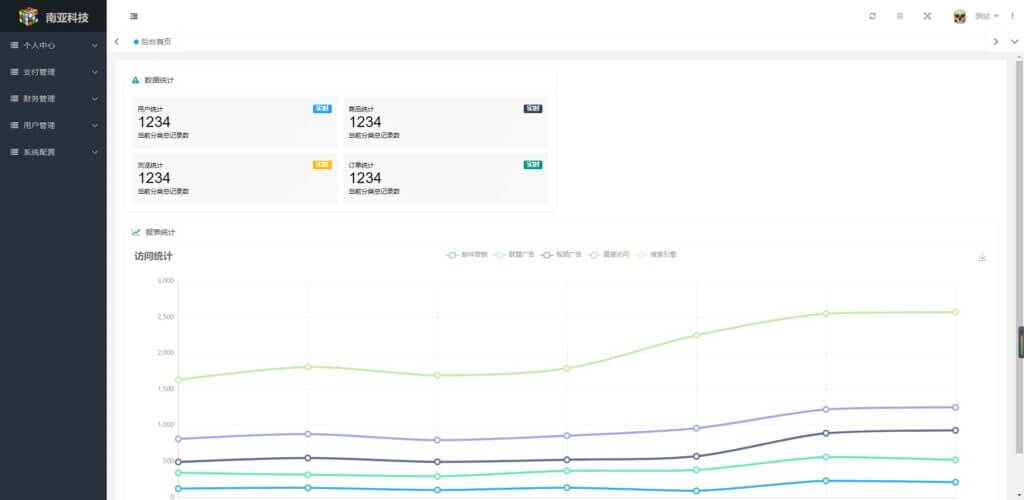Click the green 实时 badge on 订单统计
The height and width of the screenshot is (500, 1024).
pyautogui.click(x=533, y=165)
